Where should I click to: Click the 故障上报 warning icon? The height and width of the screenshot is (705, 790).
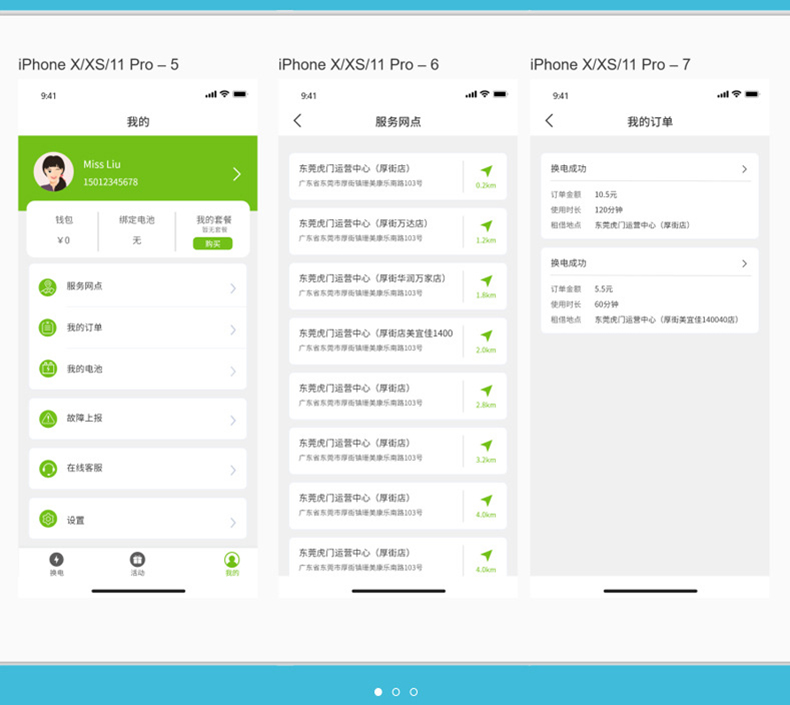pyautogui.click(x=47, y=418)
